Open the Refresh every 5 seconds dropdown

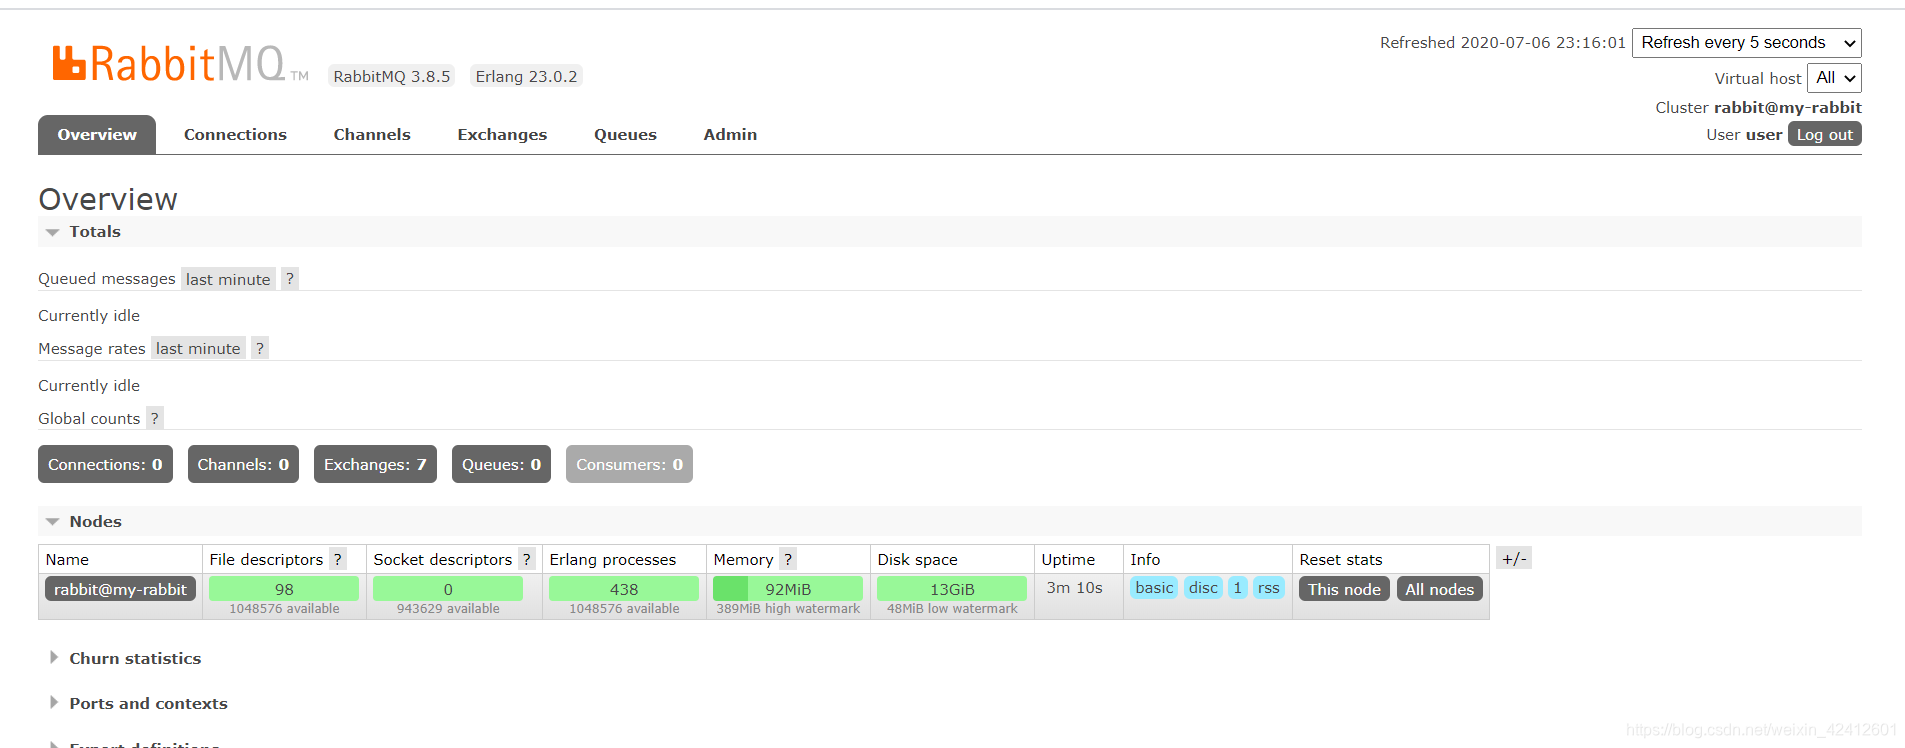point(1747,43)
